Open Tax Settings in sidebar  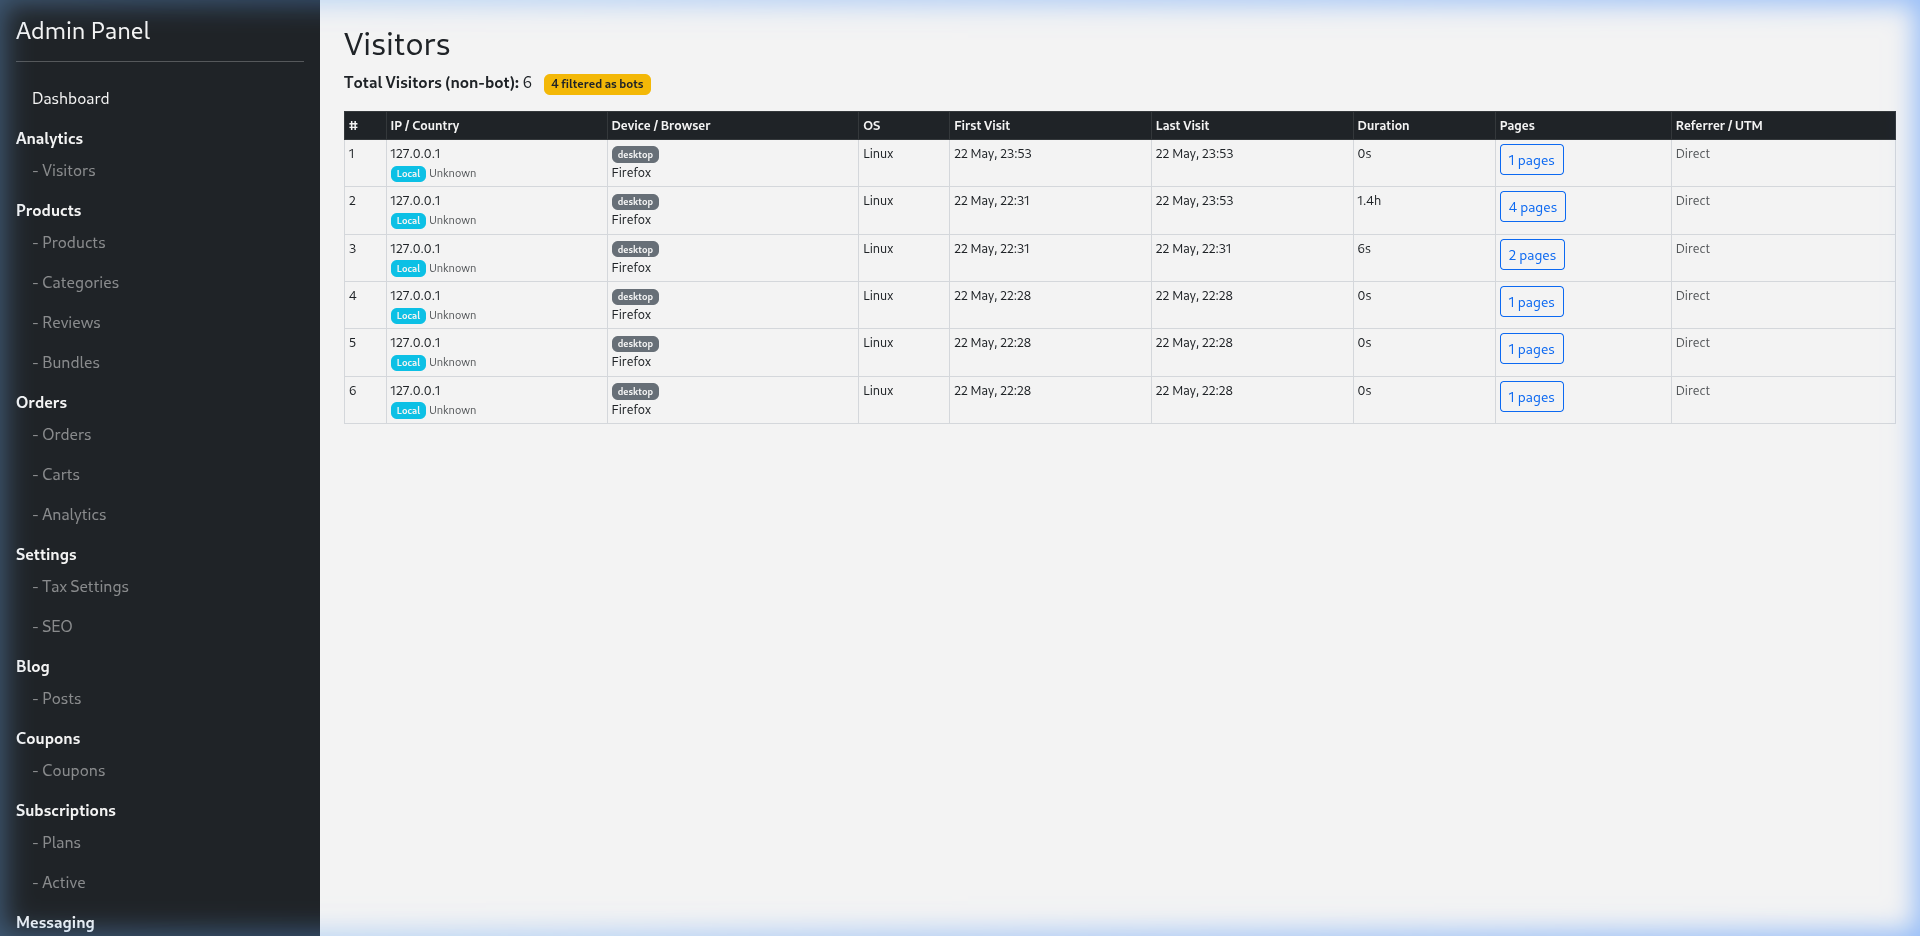click(80, 587)
